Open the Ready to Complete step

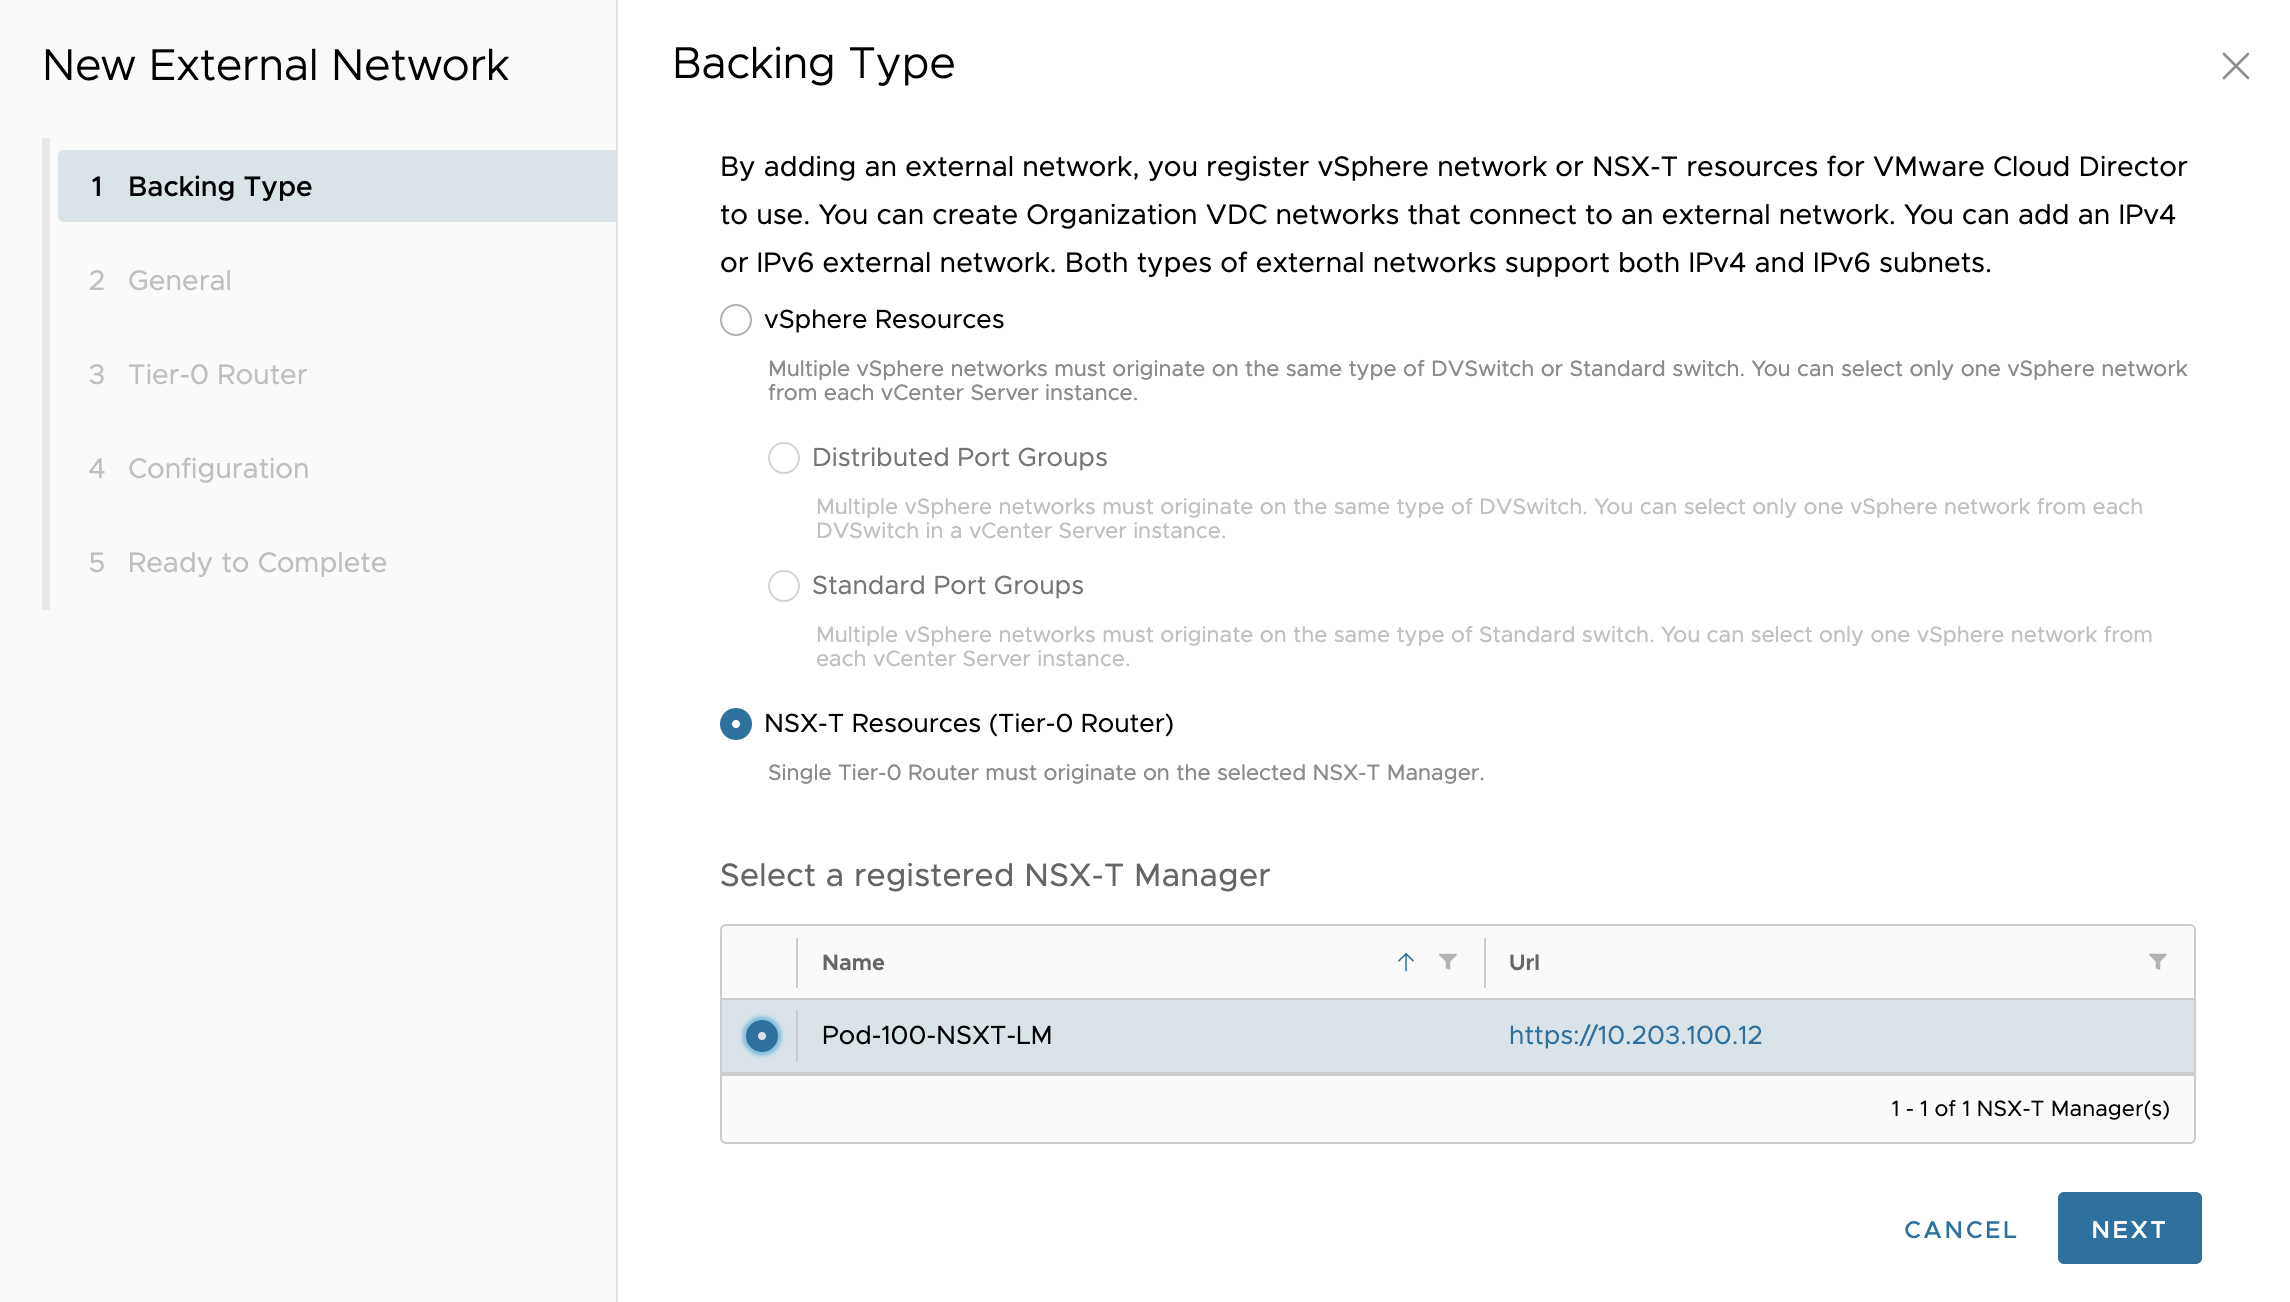[257, 562]
